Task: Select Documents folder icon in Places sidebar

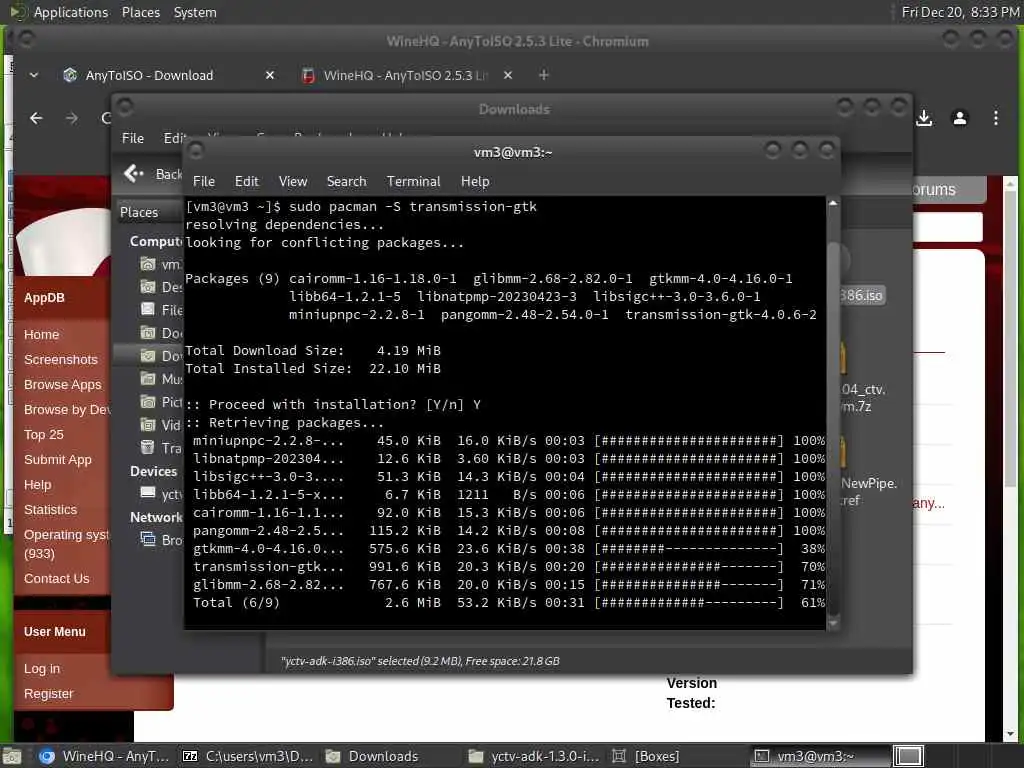Action: 148,332
